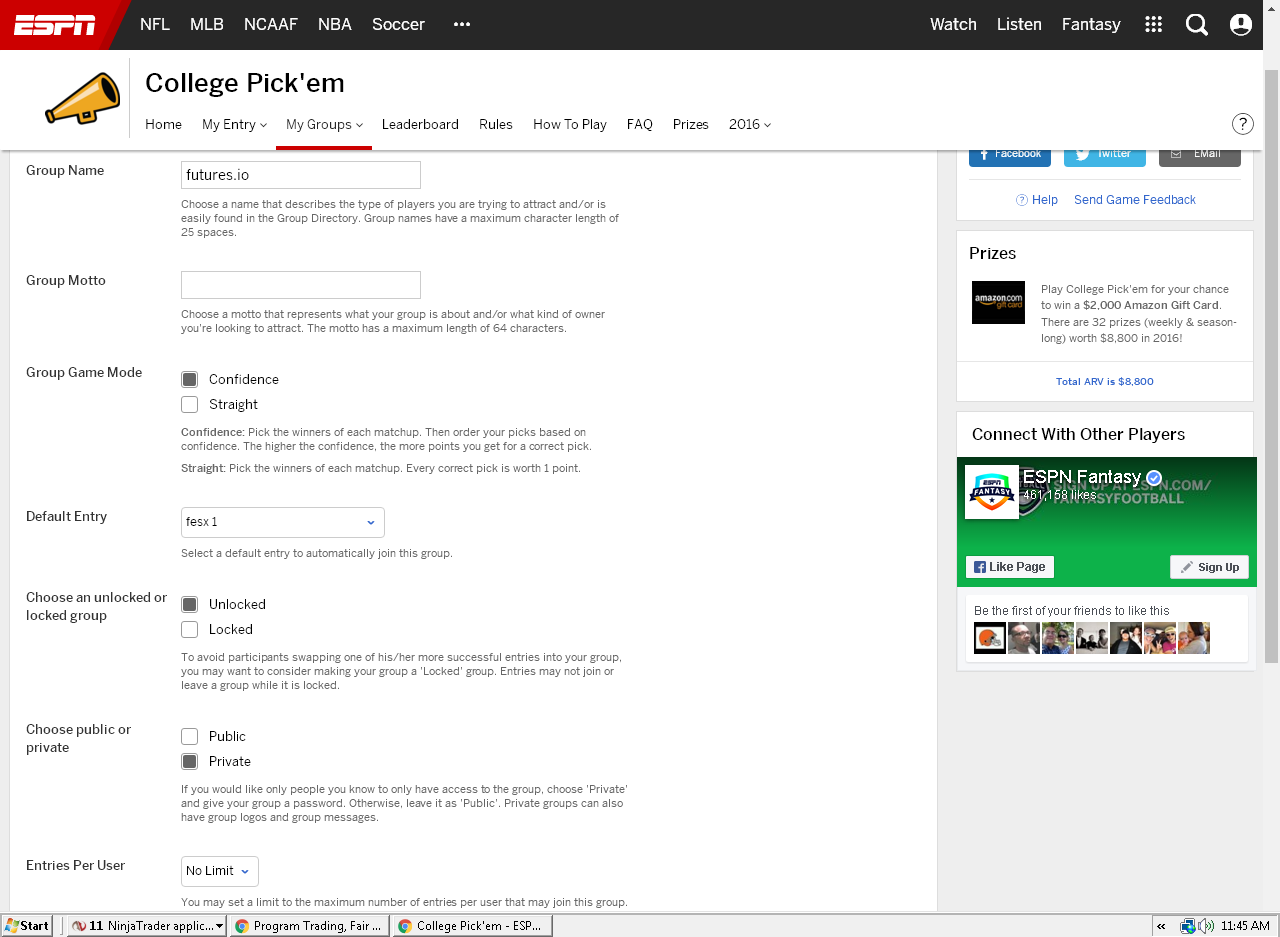Viewport: 1280px width, 937px height.
Task: Share via the Twitter button
Action: [1105, 156]
